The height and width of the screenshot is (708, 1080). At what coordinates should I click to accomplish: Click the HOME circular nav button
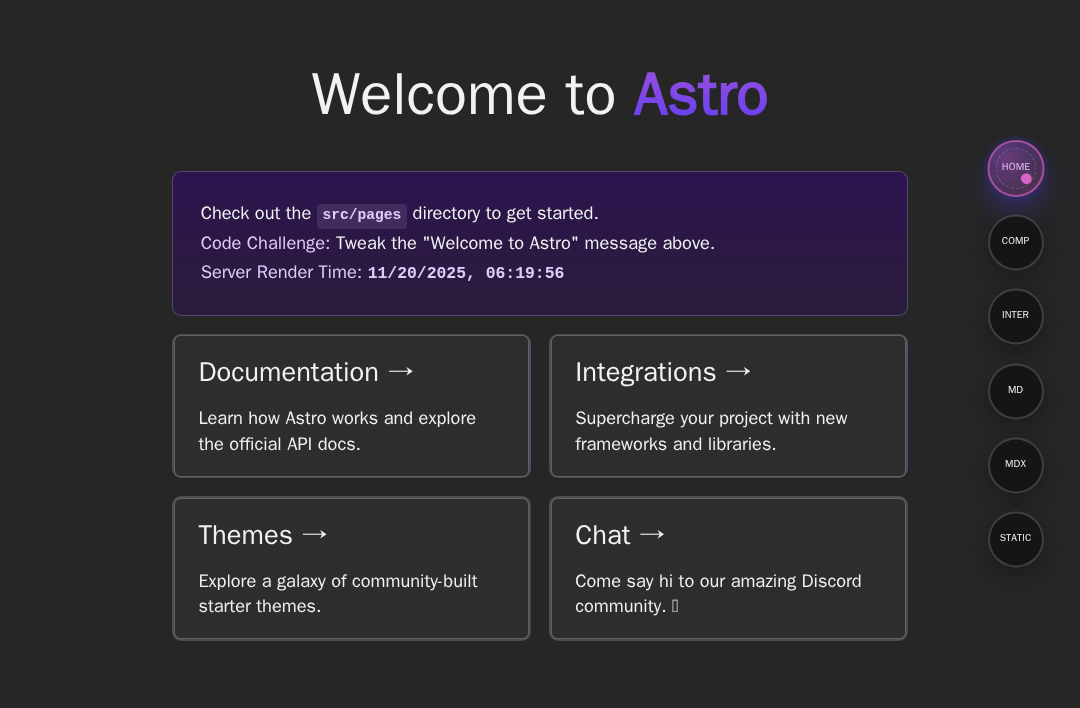pyautogui.click(x=1015, y=168)
